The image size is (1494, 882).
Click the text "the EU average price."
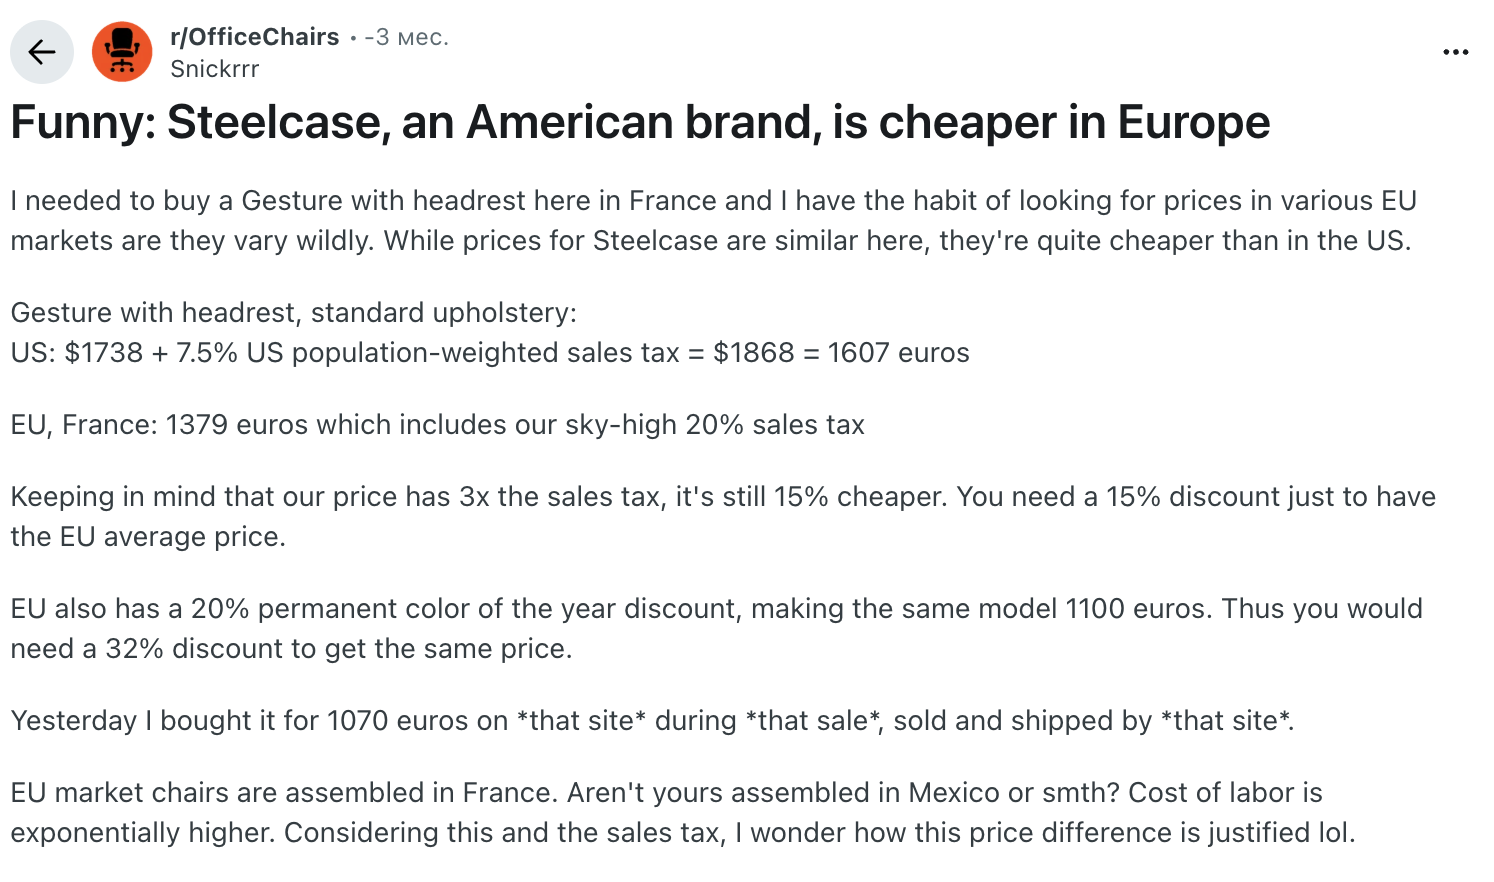tap(148, 537)
